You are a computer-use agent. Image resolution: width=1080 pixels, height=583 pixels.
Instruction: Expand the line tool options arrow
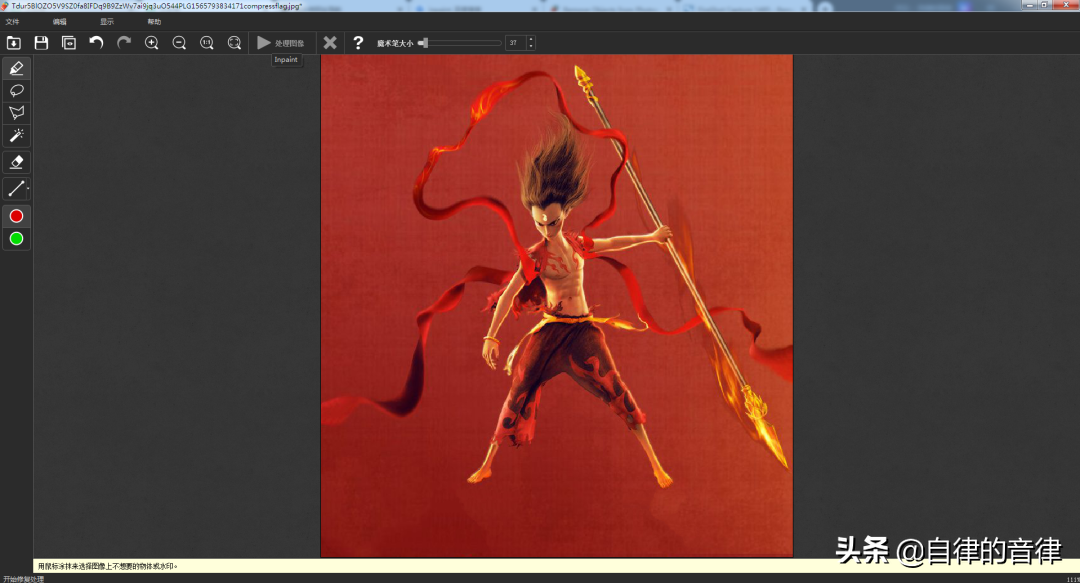28,188
